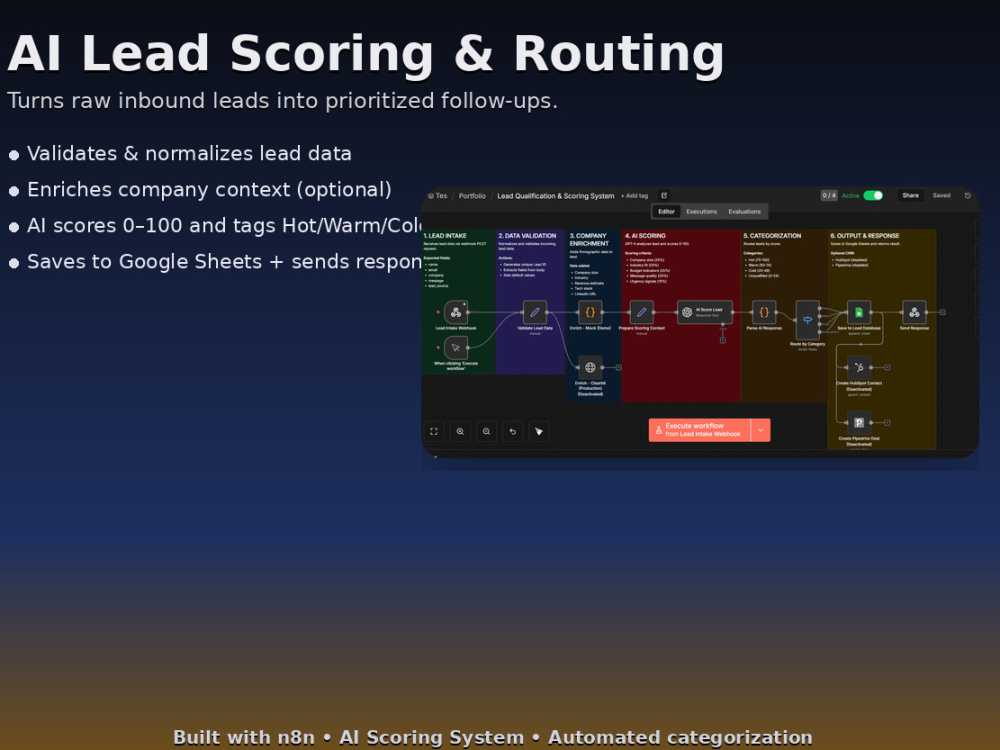Add a node after Clearbit enrich plus
This screenshot has width=1000, height=750.
click(619, 367)
